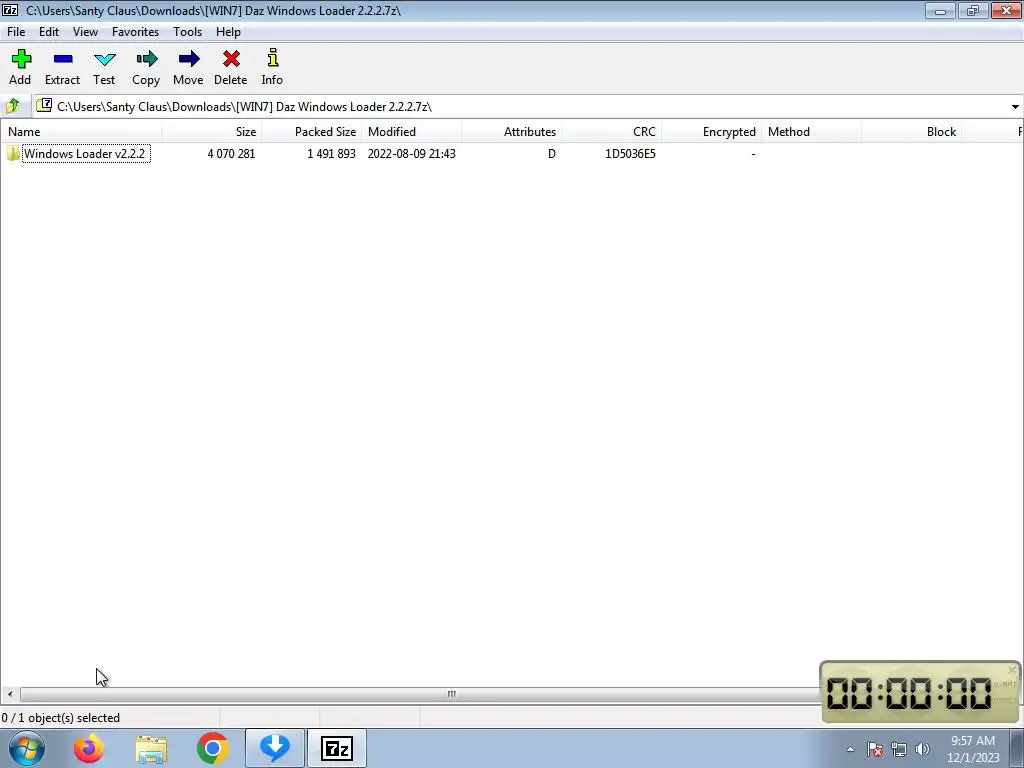The height and width of the screenshot is (768, 1024).
Task: Click the network tray icon
Action: pos(899,749)
